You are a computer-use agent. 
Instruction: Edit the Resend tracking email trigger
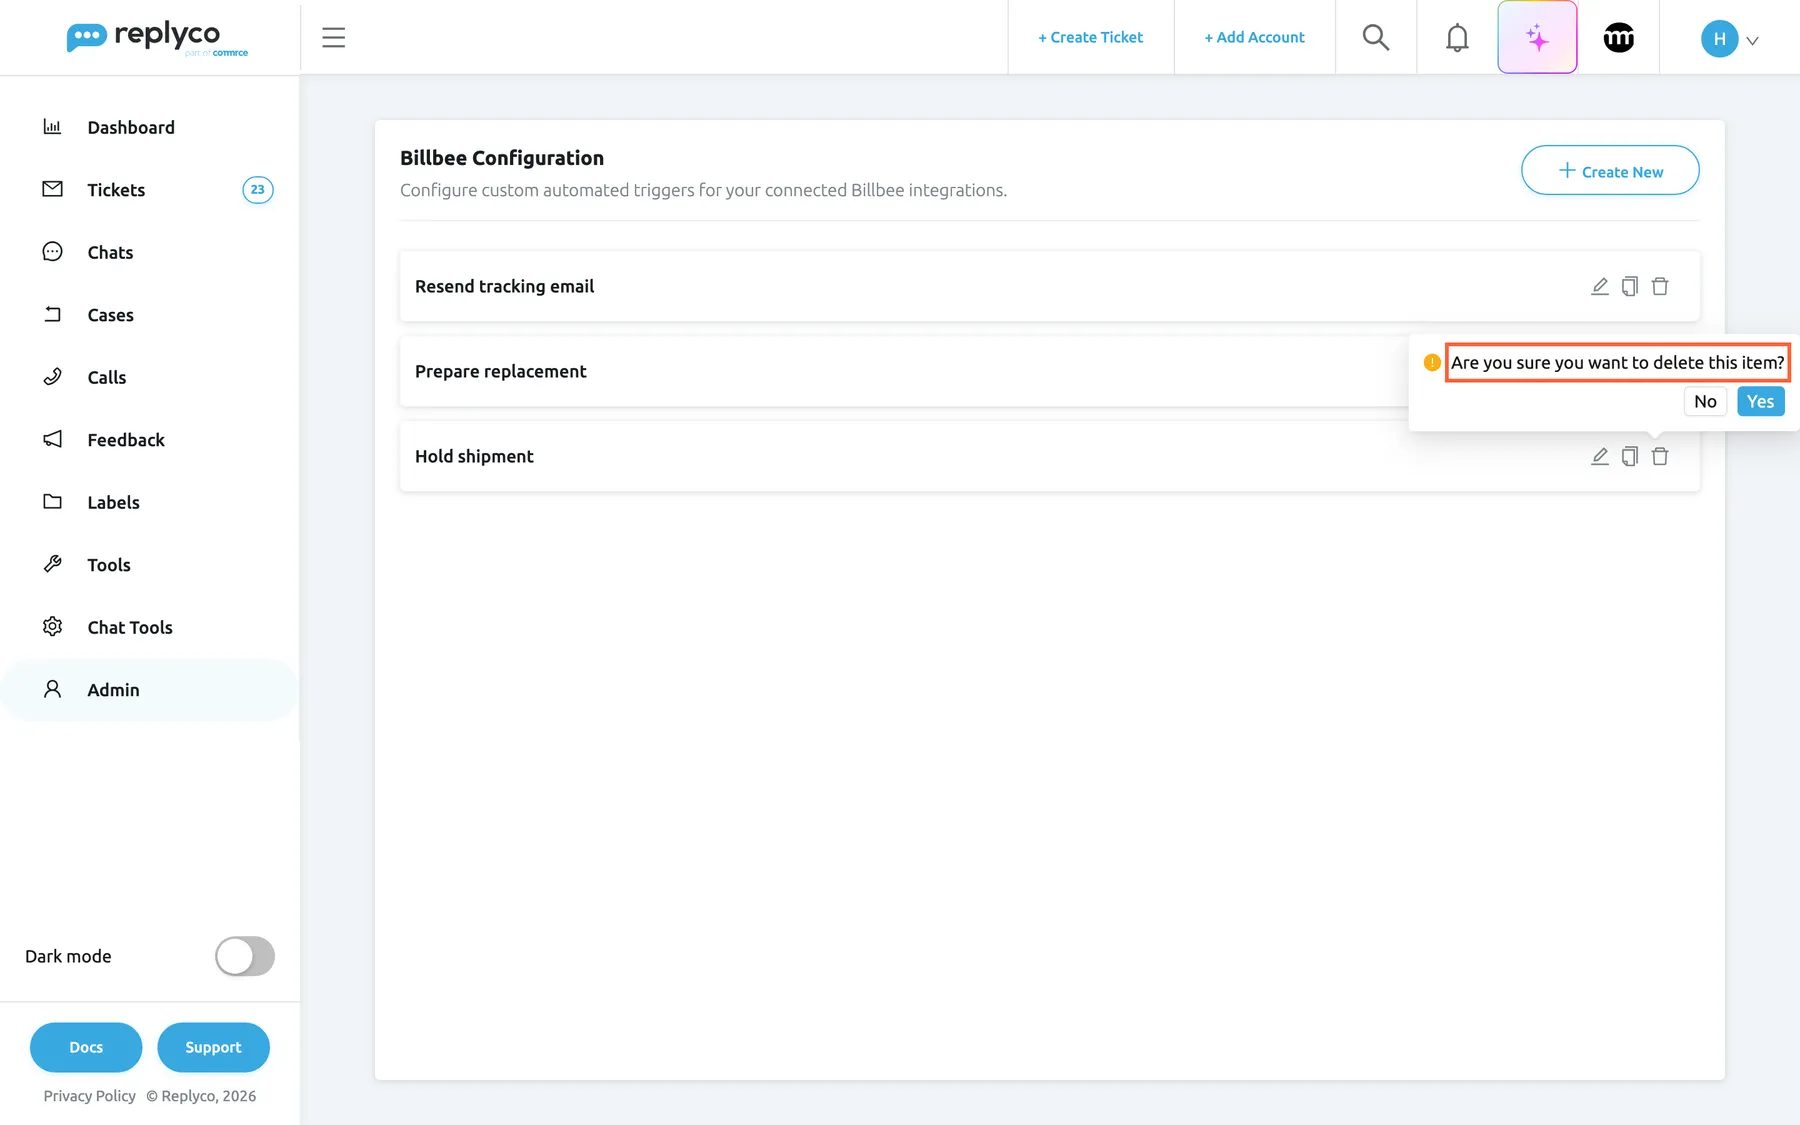point(1600,286)
